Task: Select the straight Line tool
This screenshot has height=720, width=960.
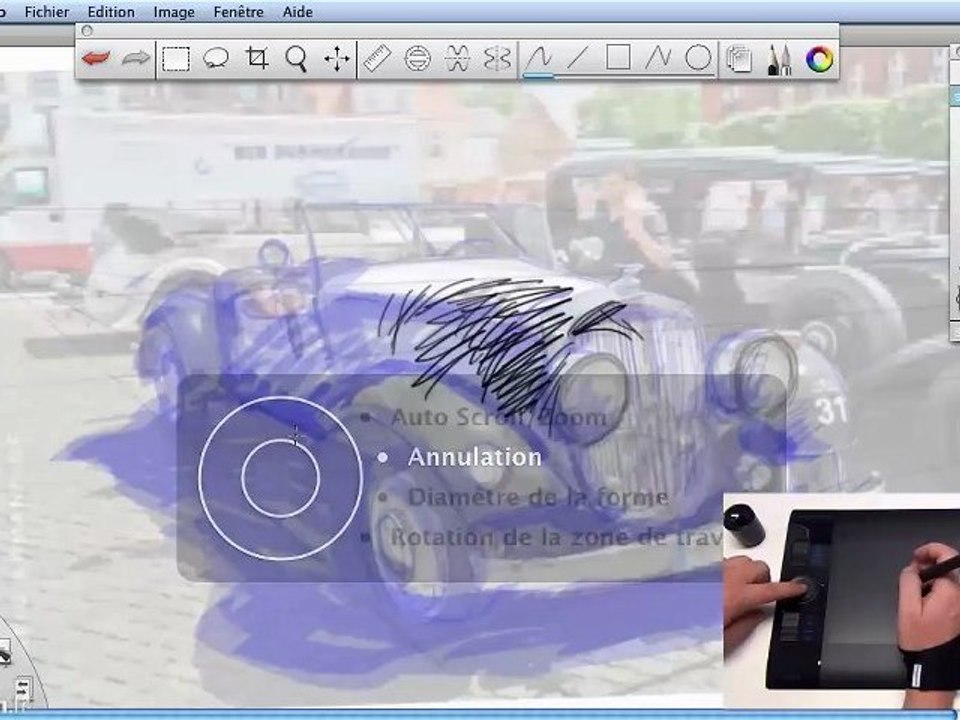Action: tap(577, 59)
